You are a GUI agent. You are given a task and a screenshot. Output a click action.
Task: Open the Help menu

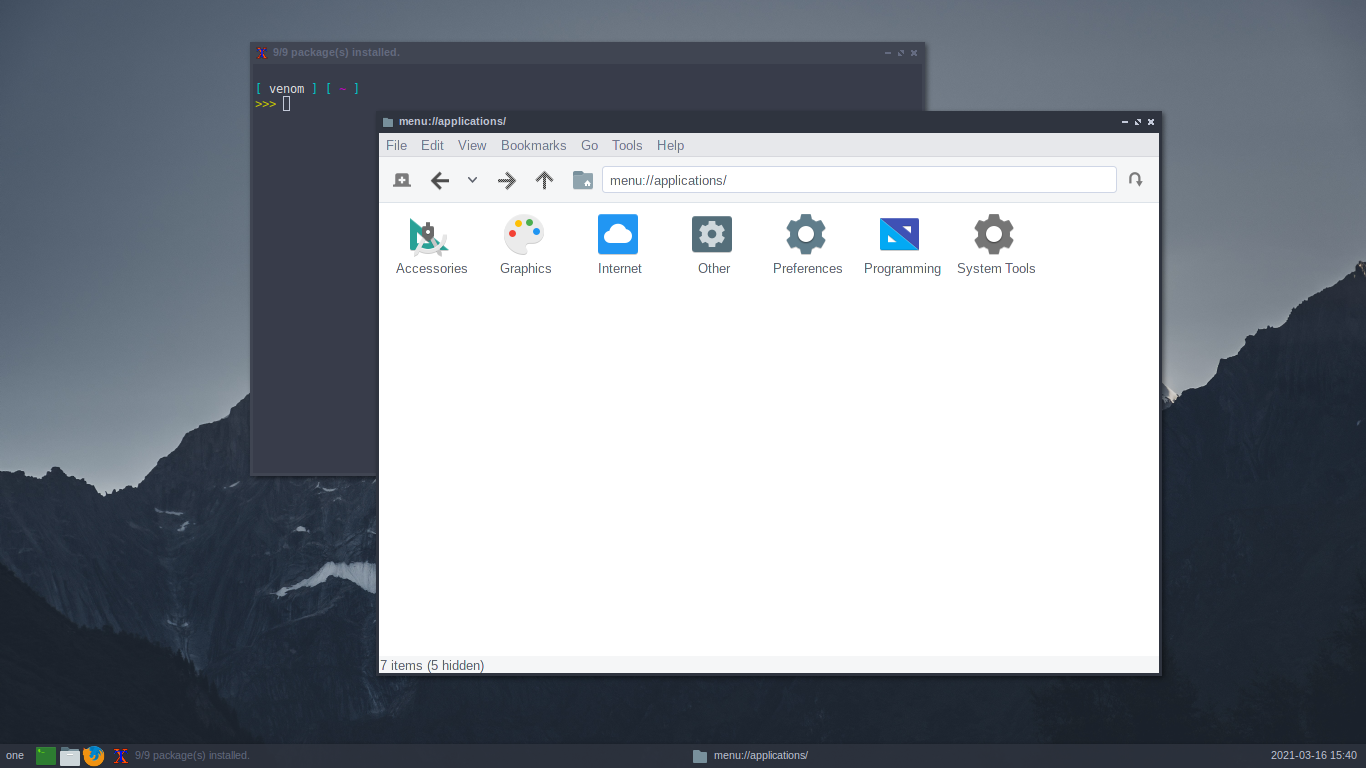pos(671,145)
